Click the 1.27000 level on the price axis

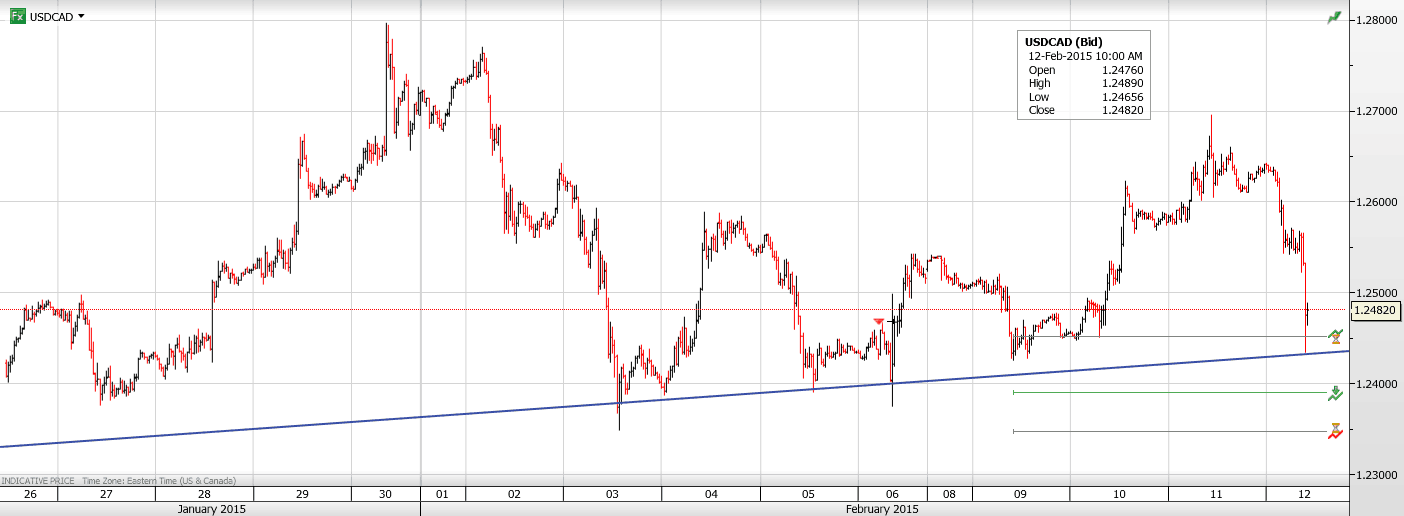(x=1376, y=111)
